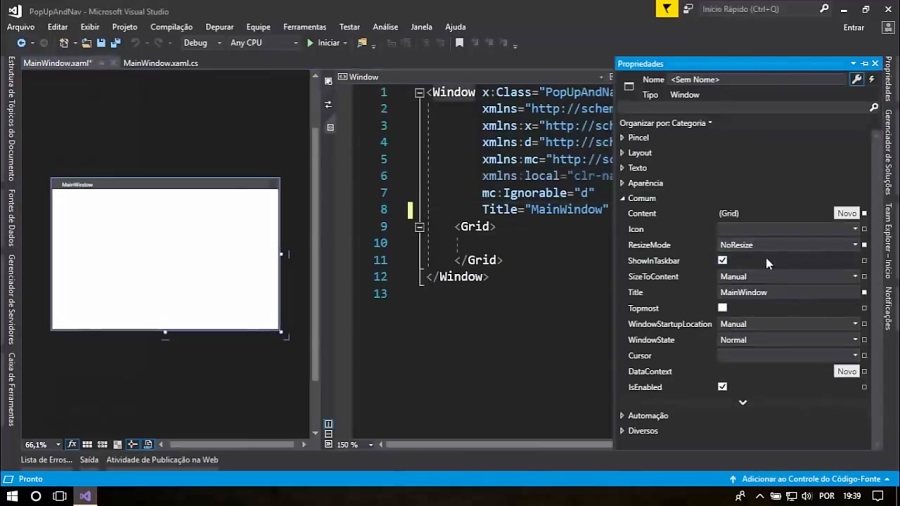Show more Comum properties with down chevron

tap(743, 402)
